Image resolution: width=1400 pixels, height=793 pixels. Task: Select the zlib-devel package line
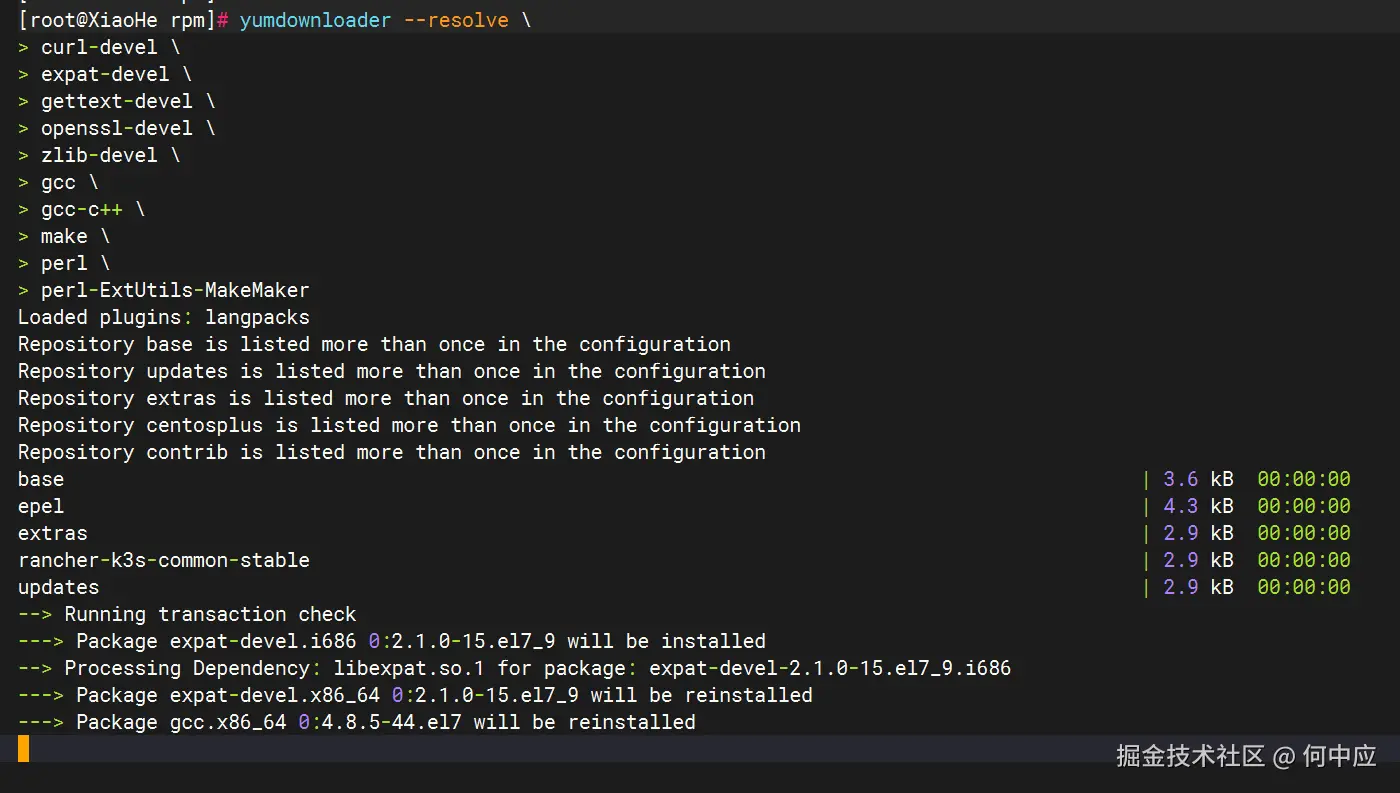(99, 155)
